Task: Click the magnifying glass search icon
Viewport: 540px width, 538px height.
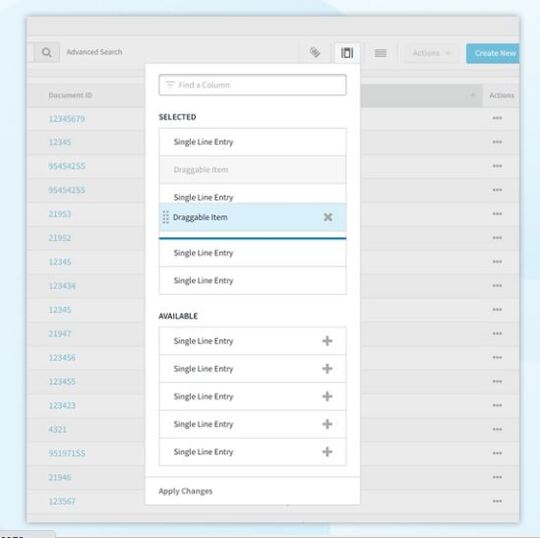Action: [x=47, y=53]
